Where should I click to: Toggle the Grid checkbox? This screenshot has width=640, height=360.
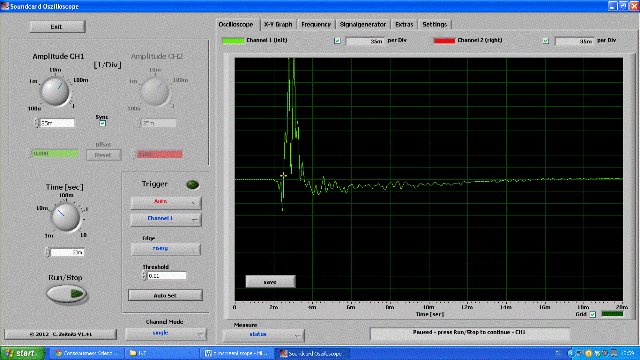point(593,314)
